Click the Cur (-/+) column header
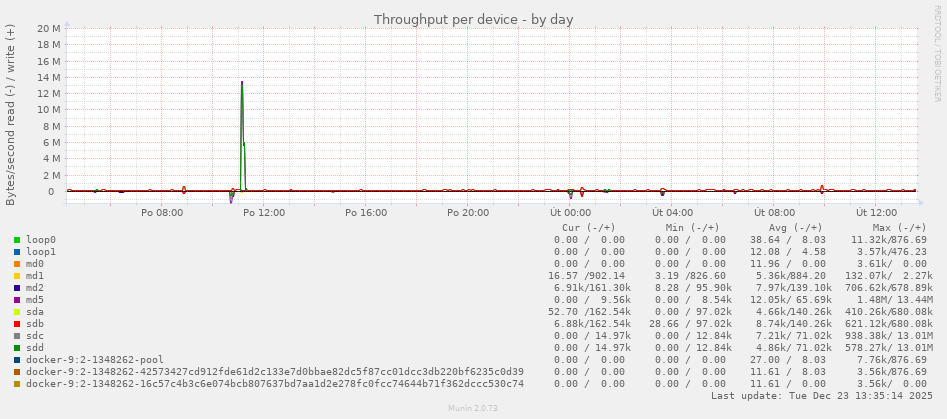 pyautogui.click(x=589, y=228)
